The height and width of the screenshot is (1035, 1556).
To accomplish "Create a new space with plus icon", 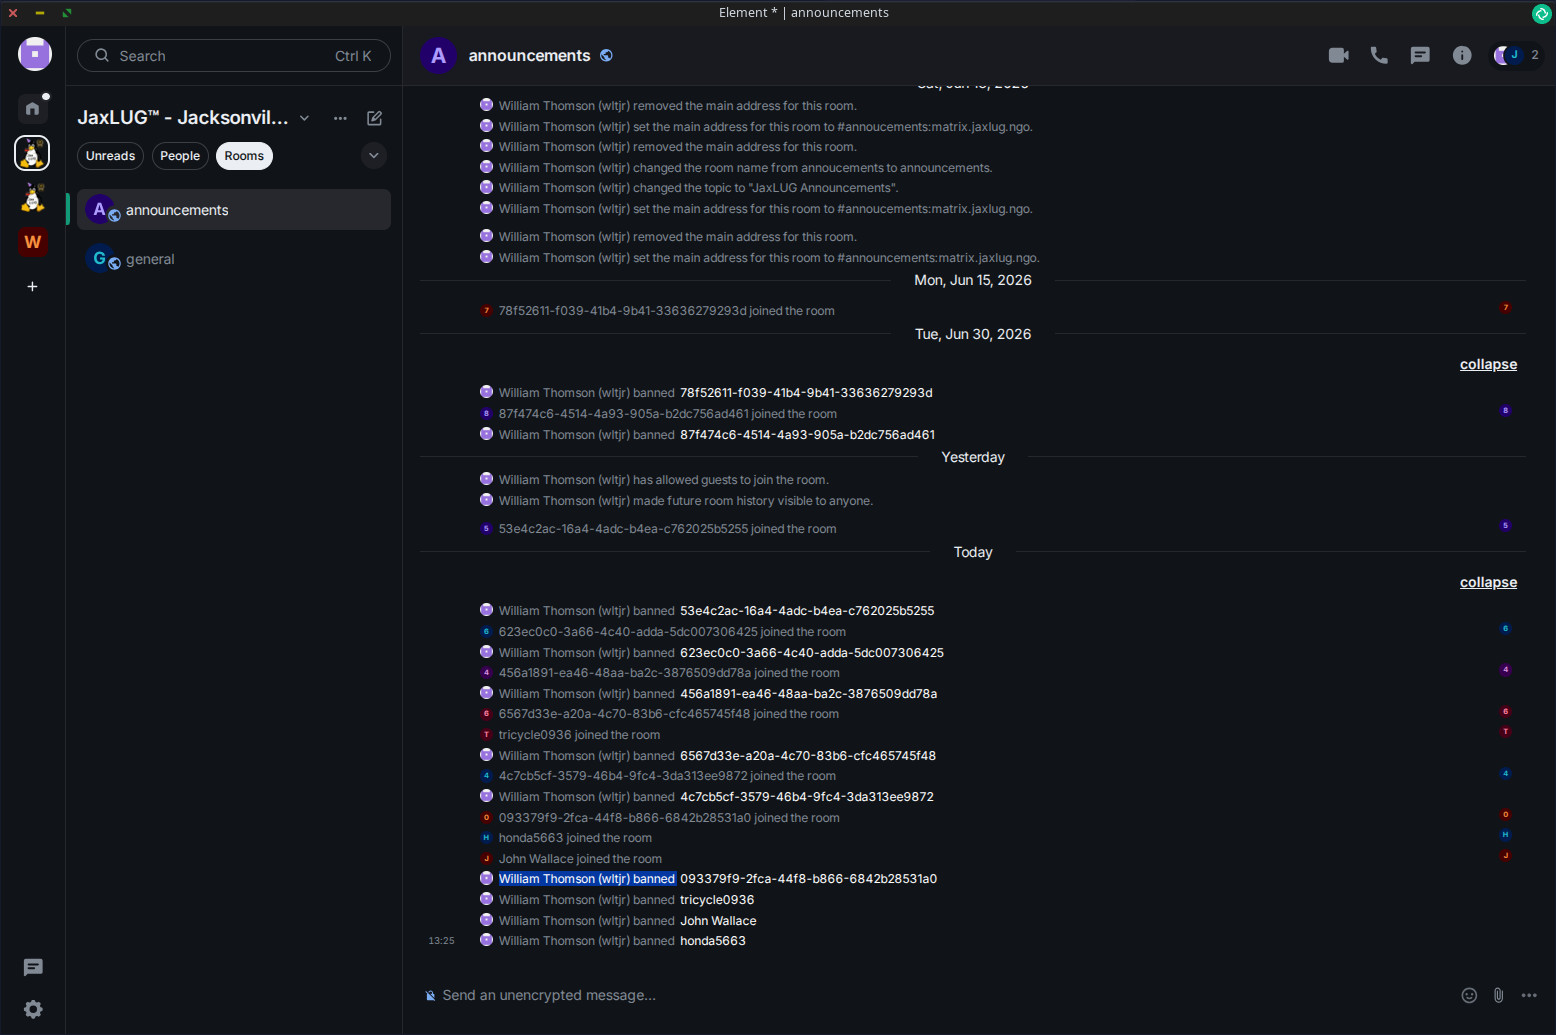I will click(x=32, y=287).
